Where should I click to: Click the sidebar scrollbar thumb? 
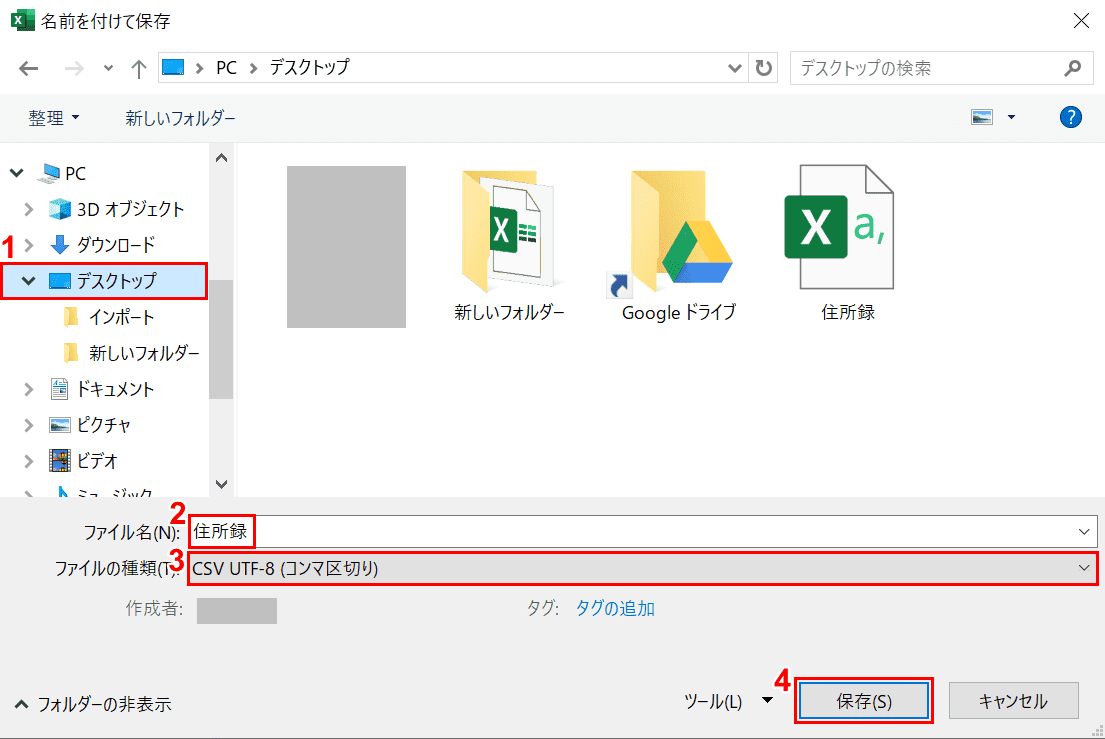click(x=221, y=340)
